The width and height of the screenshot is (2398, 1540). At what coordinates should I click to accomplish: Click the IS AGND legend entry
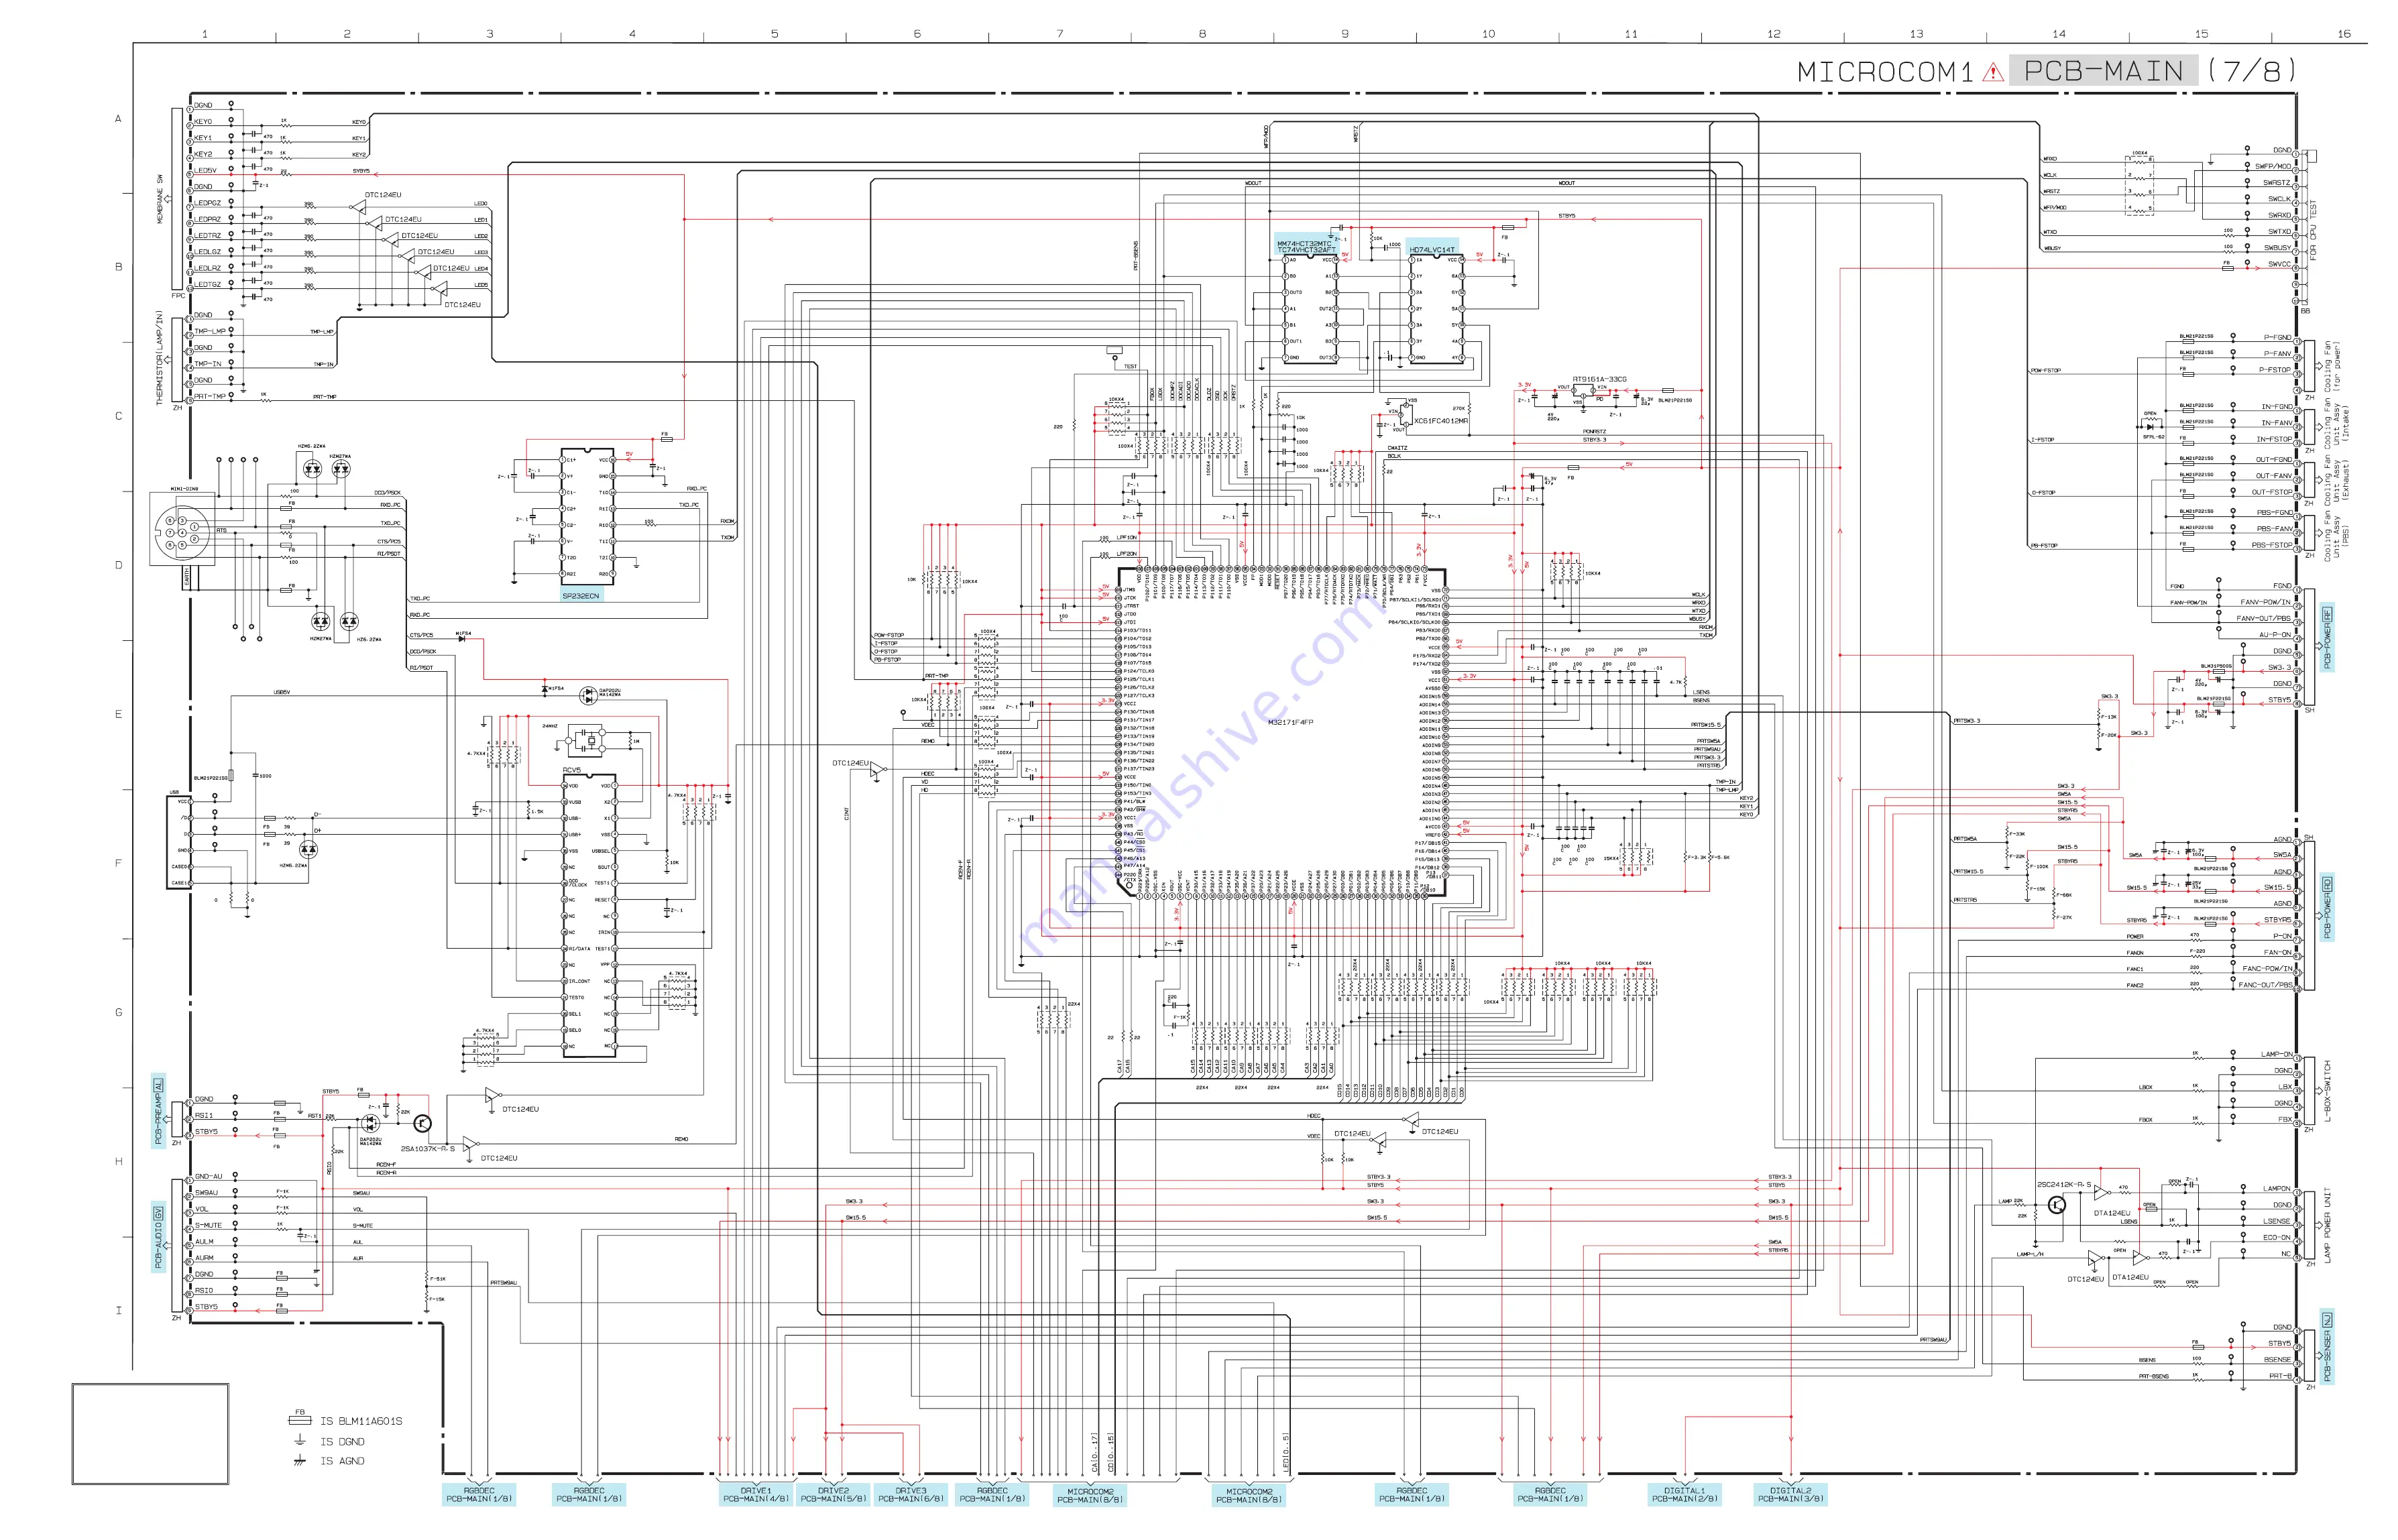(x=342, y=1461)
